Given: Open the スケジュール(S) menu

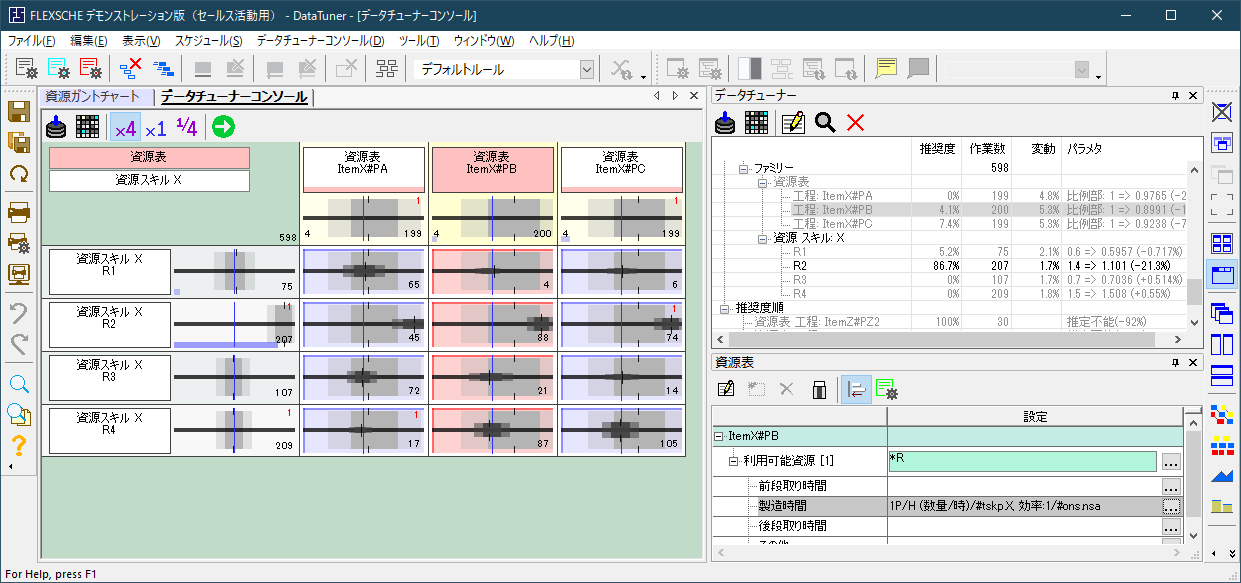Looking at the screenshot, I should pyautogui.click(x=208, y=41).
